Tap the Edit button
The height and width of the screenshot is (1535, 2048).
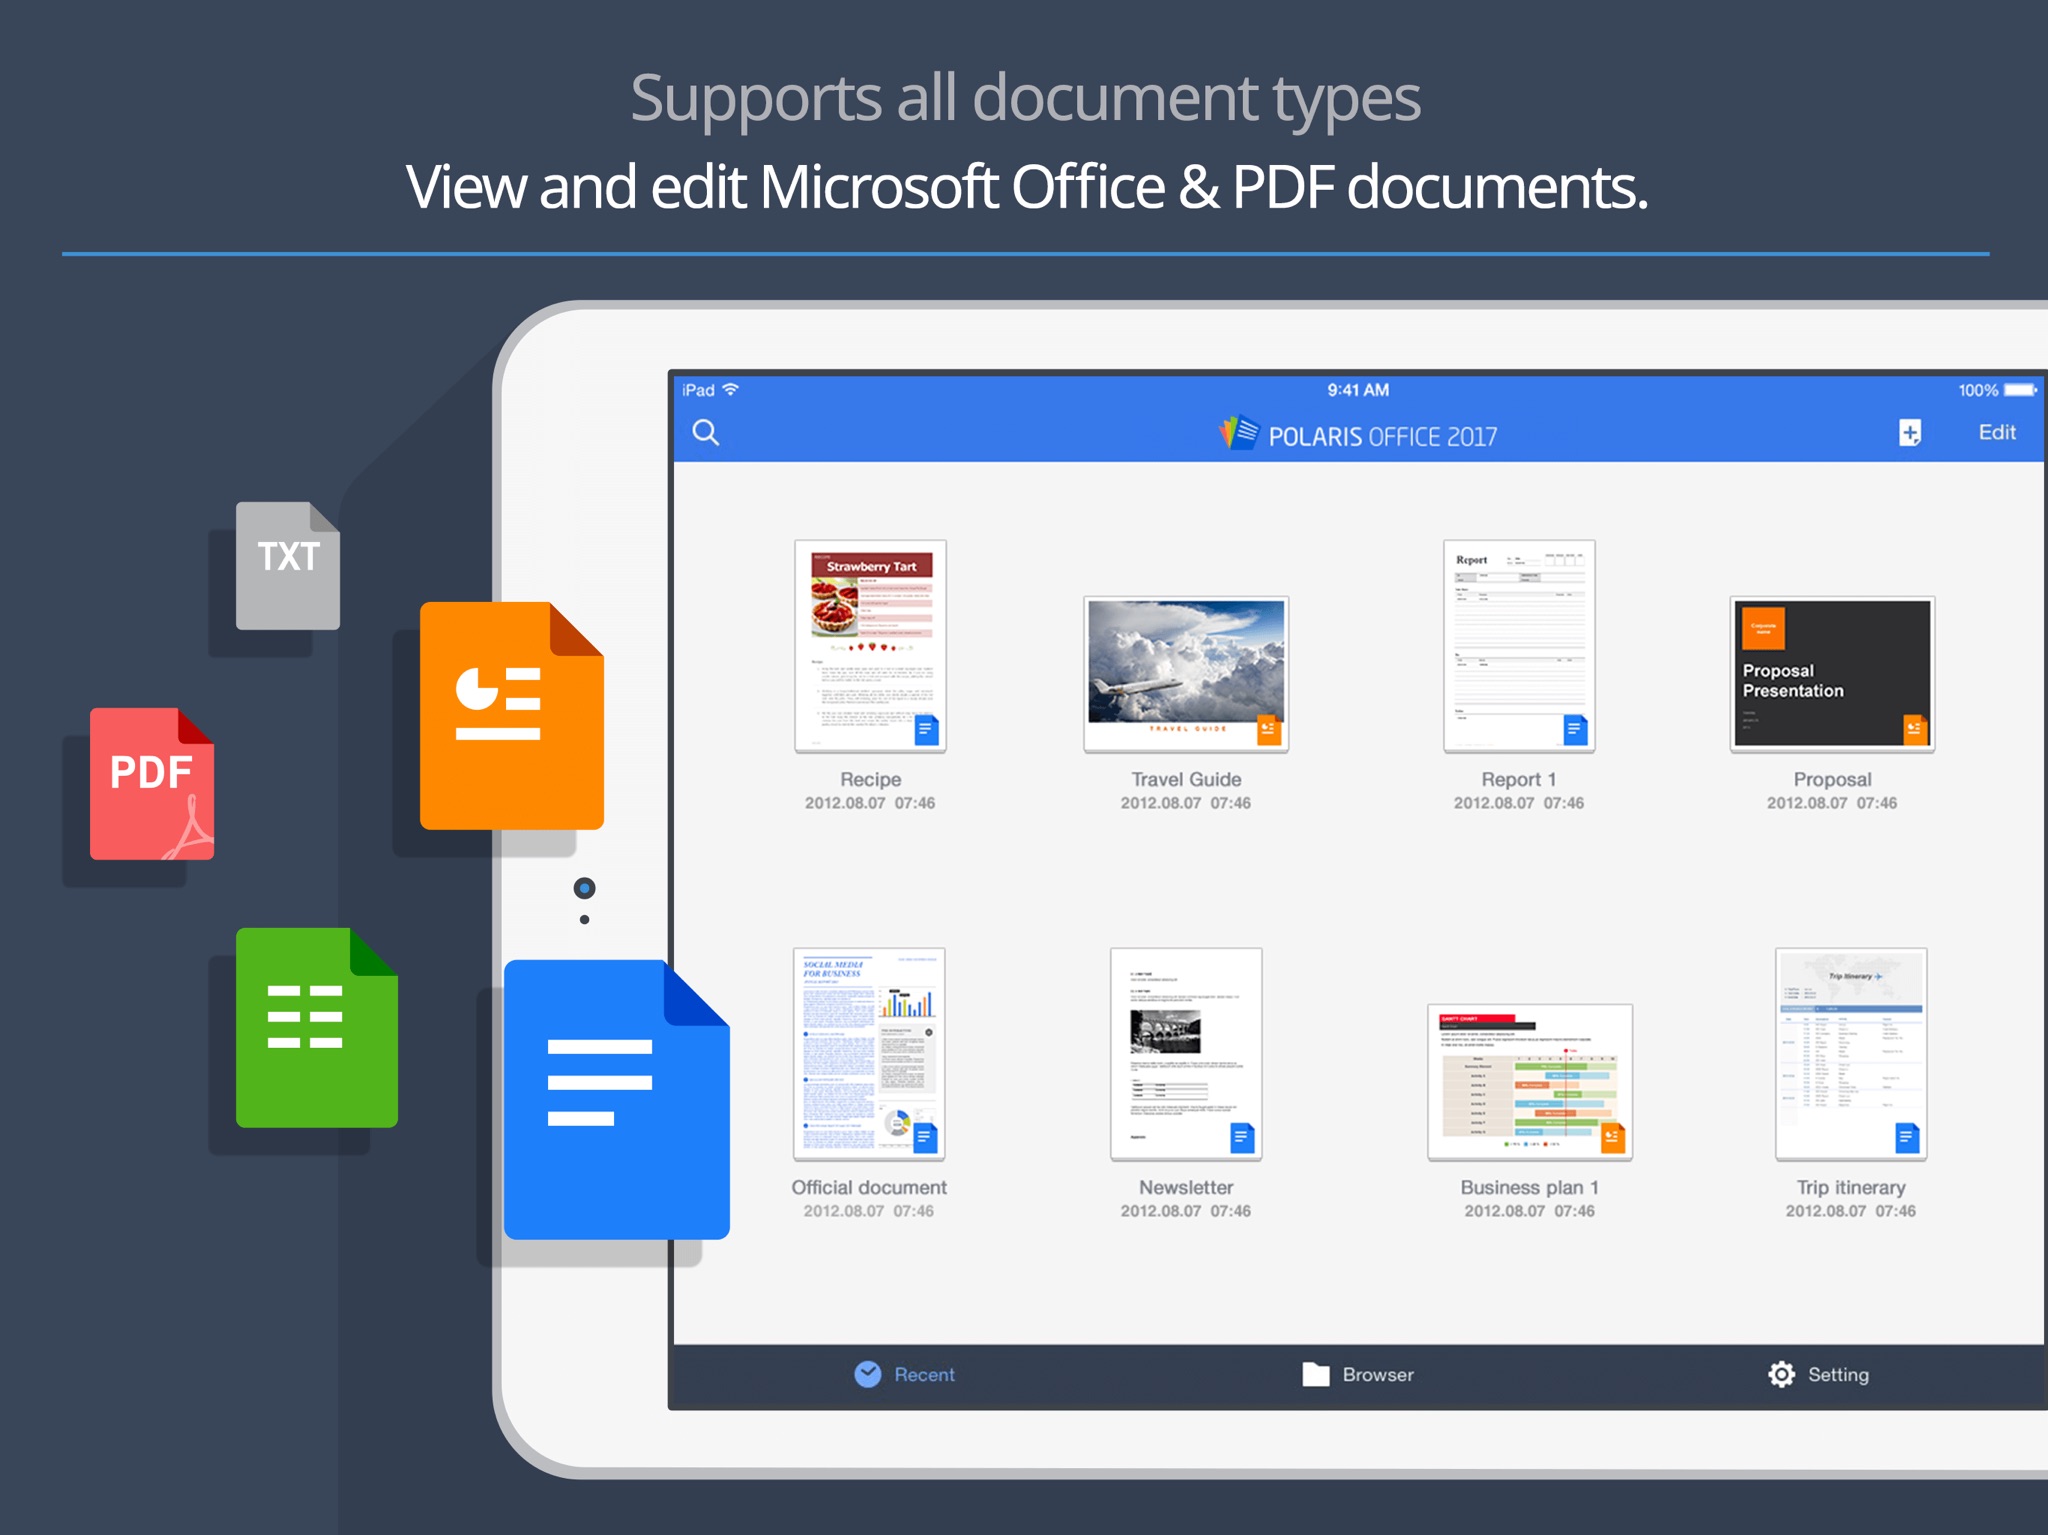pos(1997,432)
